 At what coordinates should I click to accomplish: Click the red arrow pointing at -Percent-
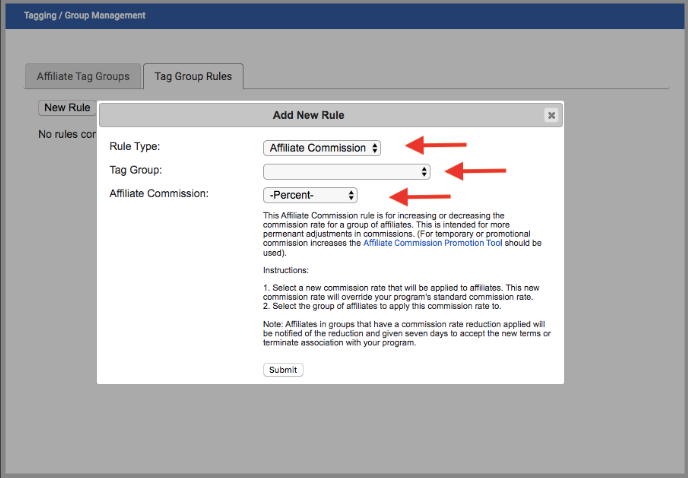[427, 195]
